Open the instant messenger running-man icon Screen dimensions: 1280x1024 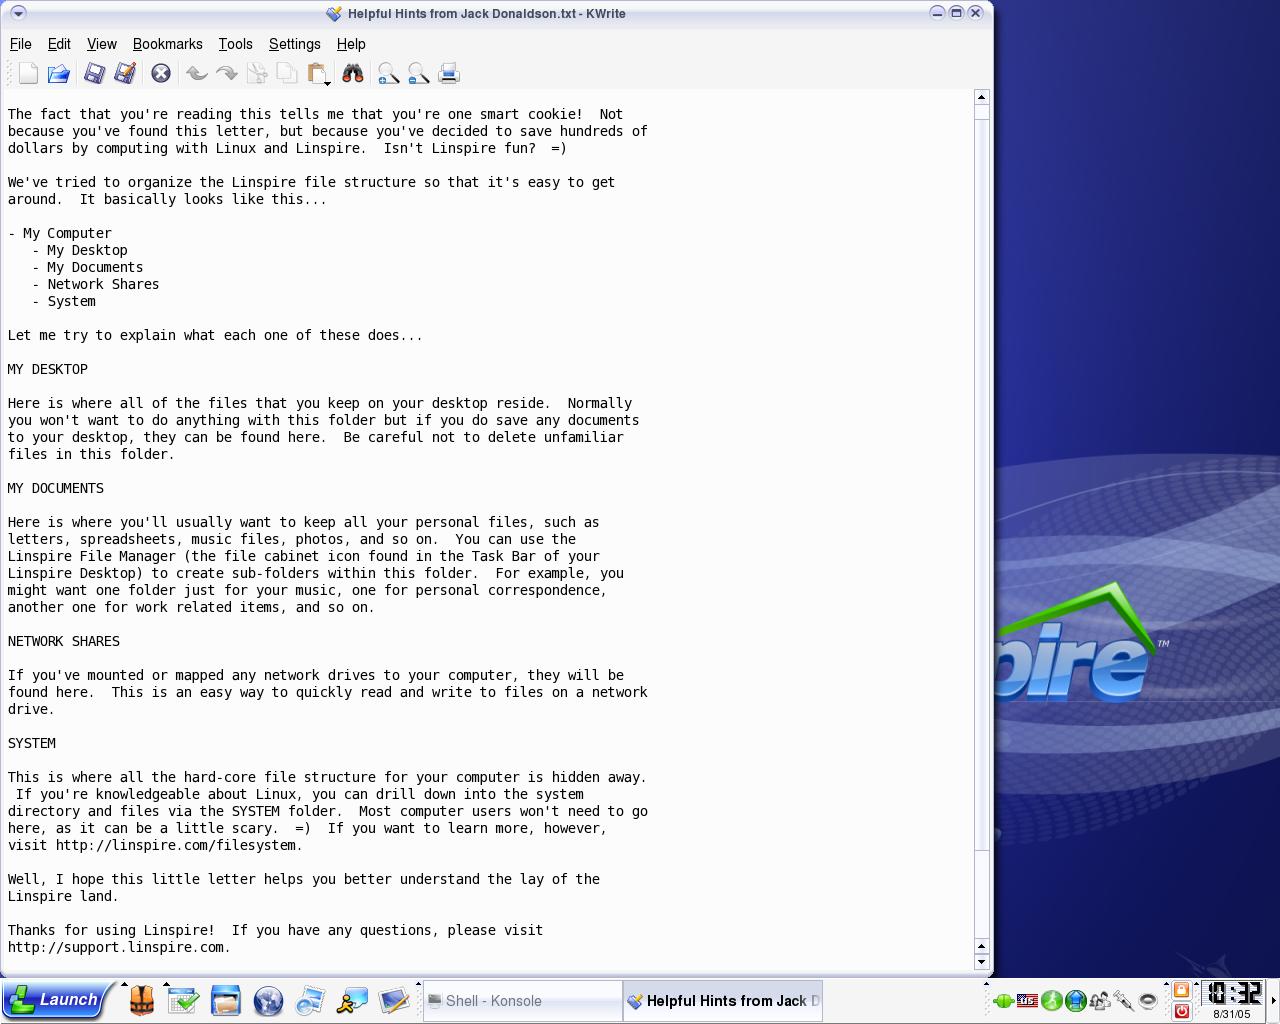pyautogui.click(x=352, y=1000)
